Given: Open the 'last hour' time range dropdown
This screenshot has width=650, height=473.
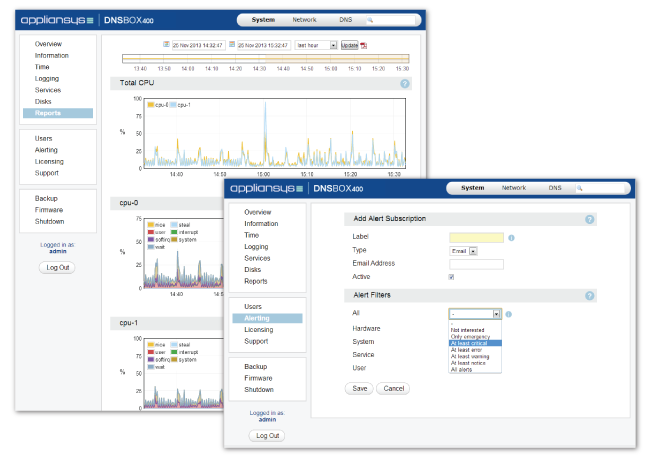Looking at the screenshot, I should pyautogui.click(x=316, y=45).
